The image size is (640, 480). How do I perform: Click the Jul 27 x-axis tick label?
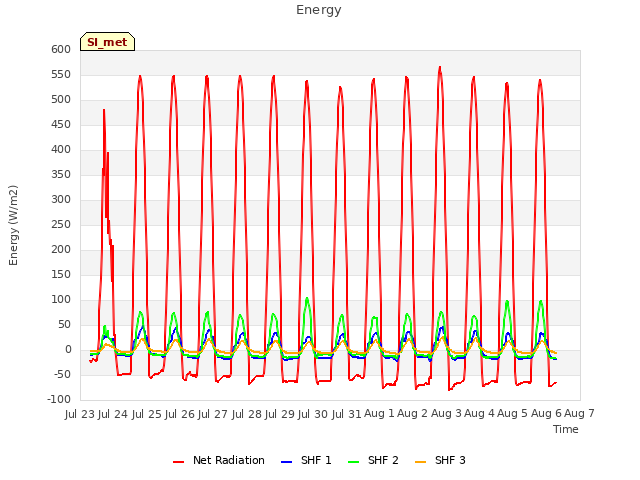coord(213,414)
